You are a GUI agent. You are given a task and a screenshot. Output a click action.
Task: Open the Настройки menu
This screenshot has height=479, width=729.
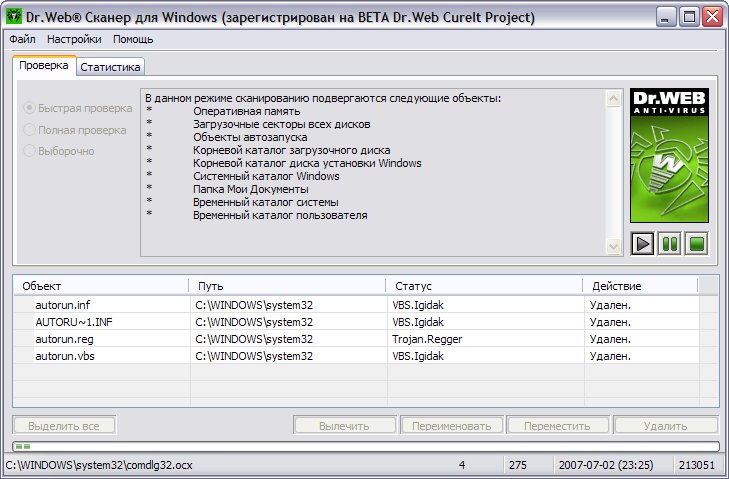[74, 39]
